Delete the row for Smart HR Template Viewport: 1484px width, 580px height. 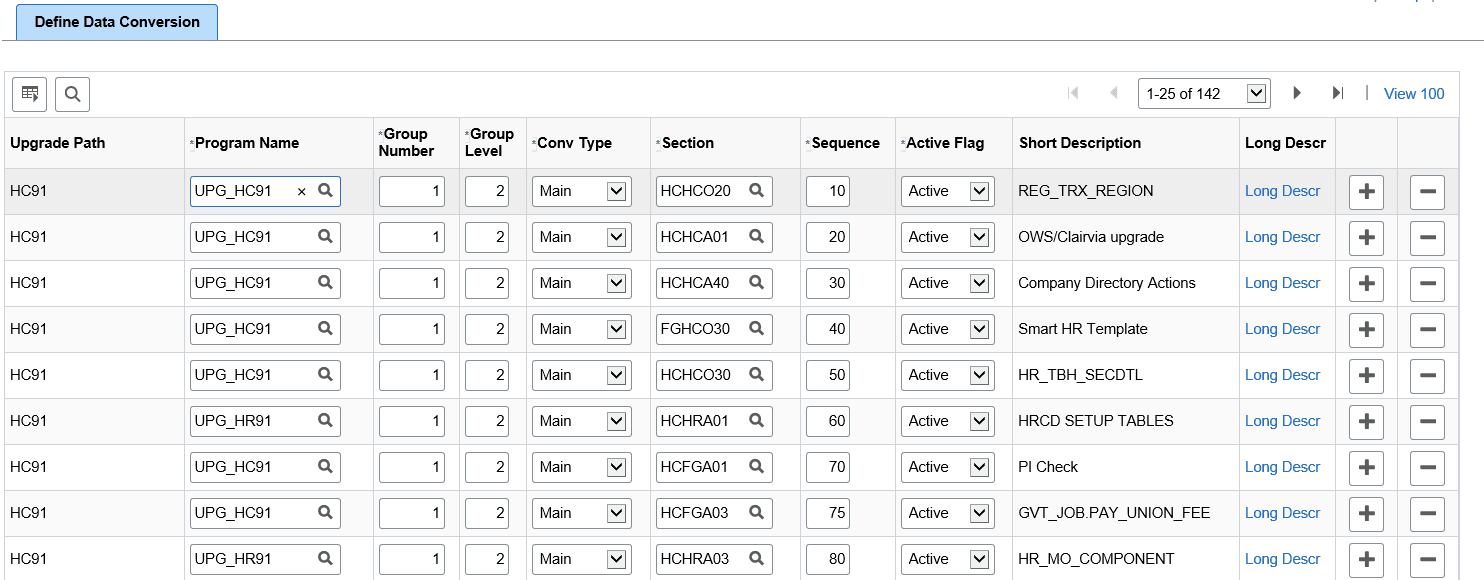coord(1427,330)
